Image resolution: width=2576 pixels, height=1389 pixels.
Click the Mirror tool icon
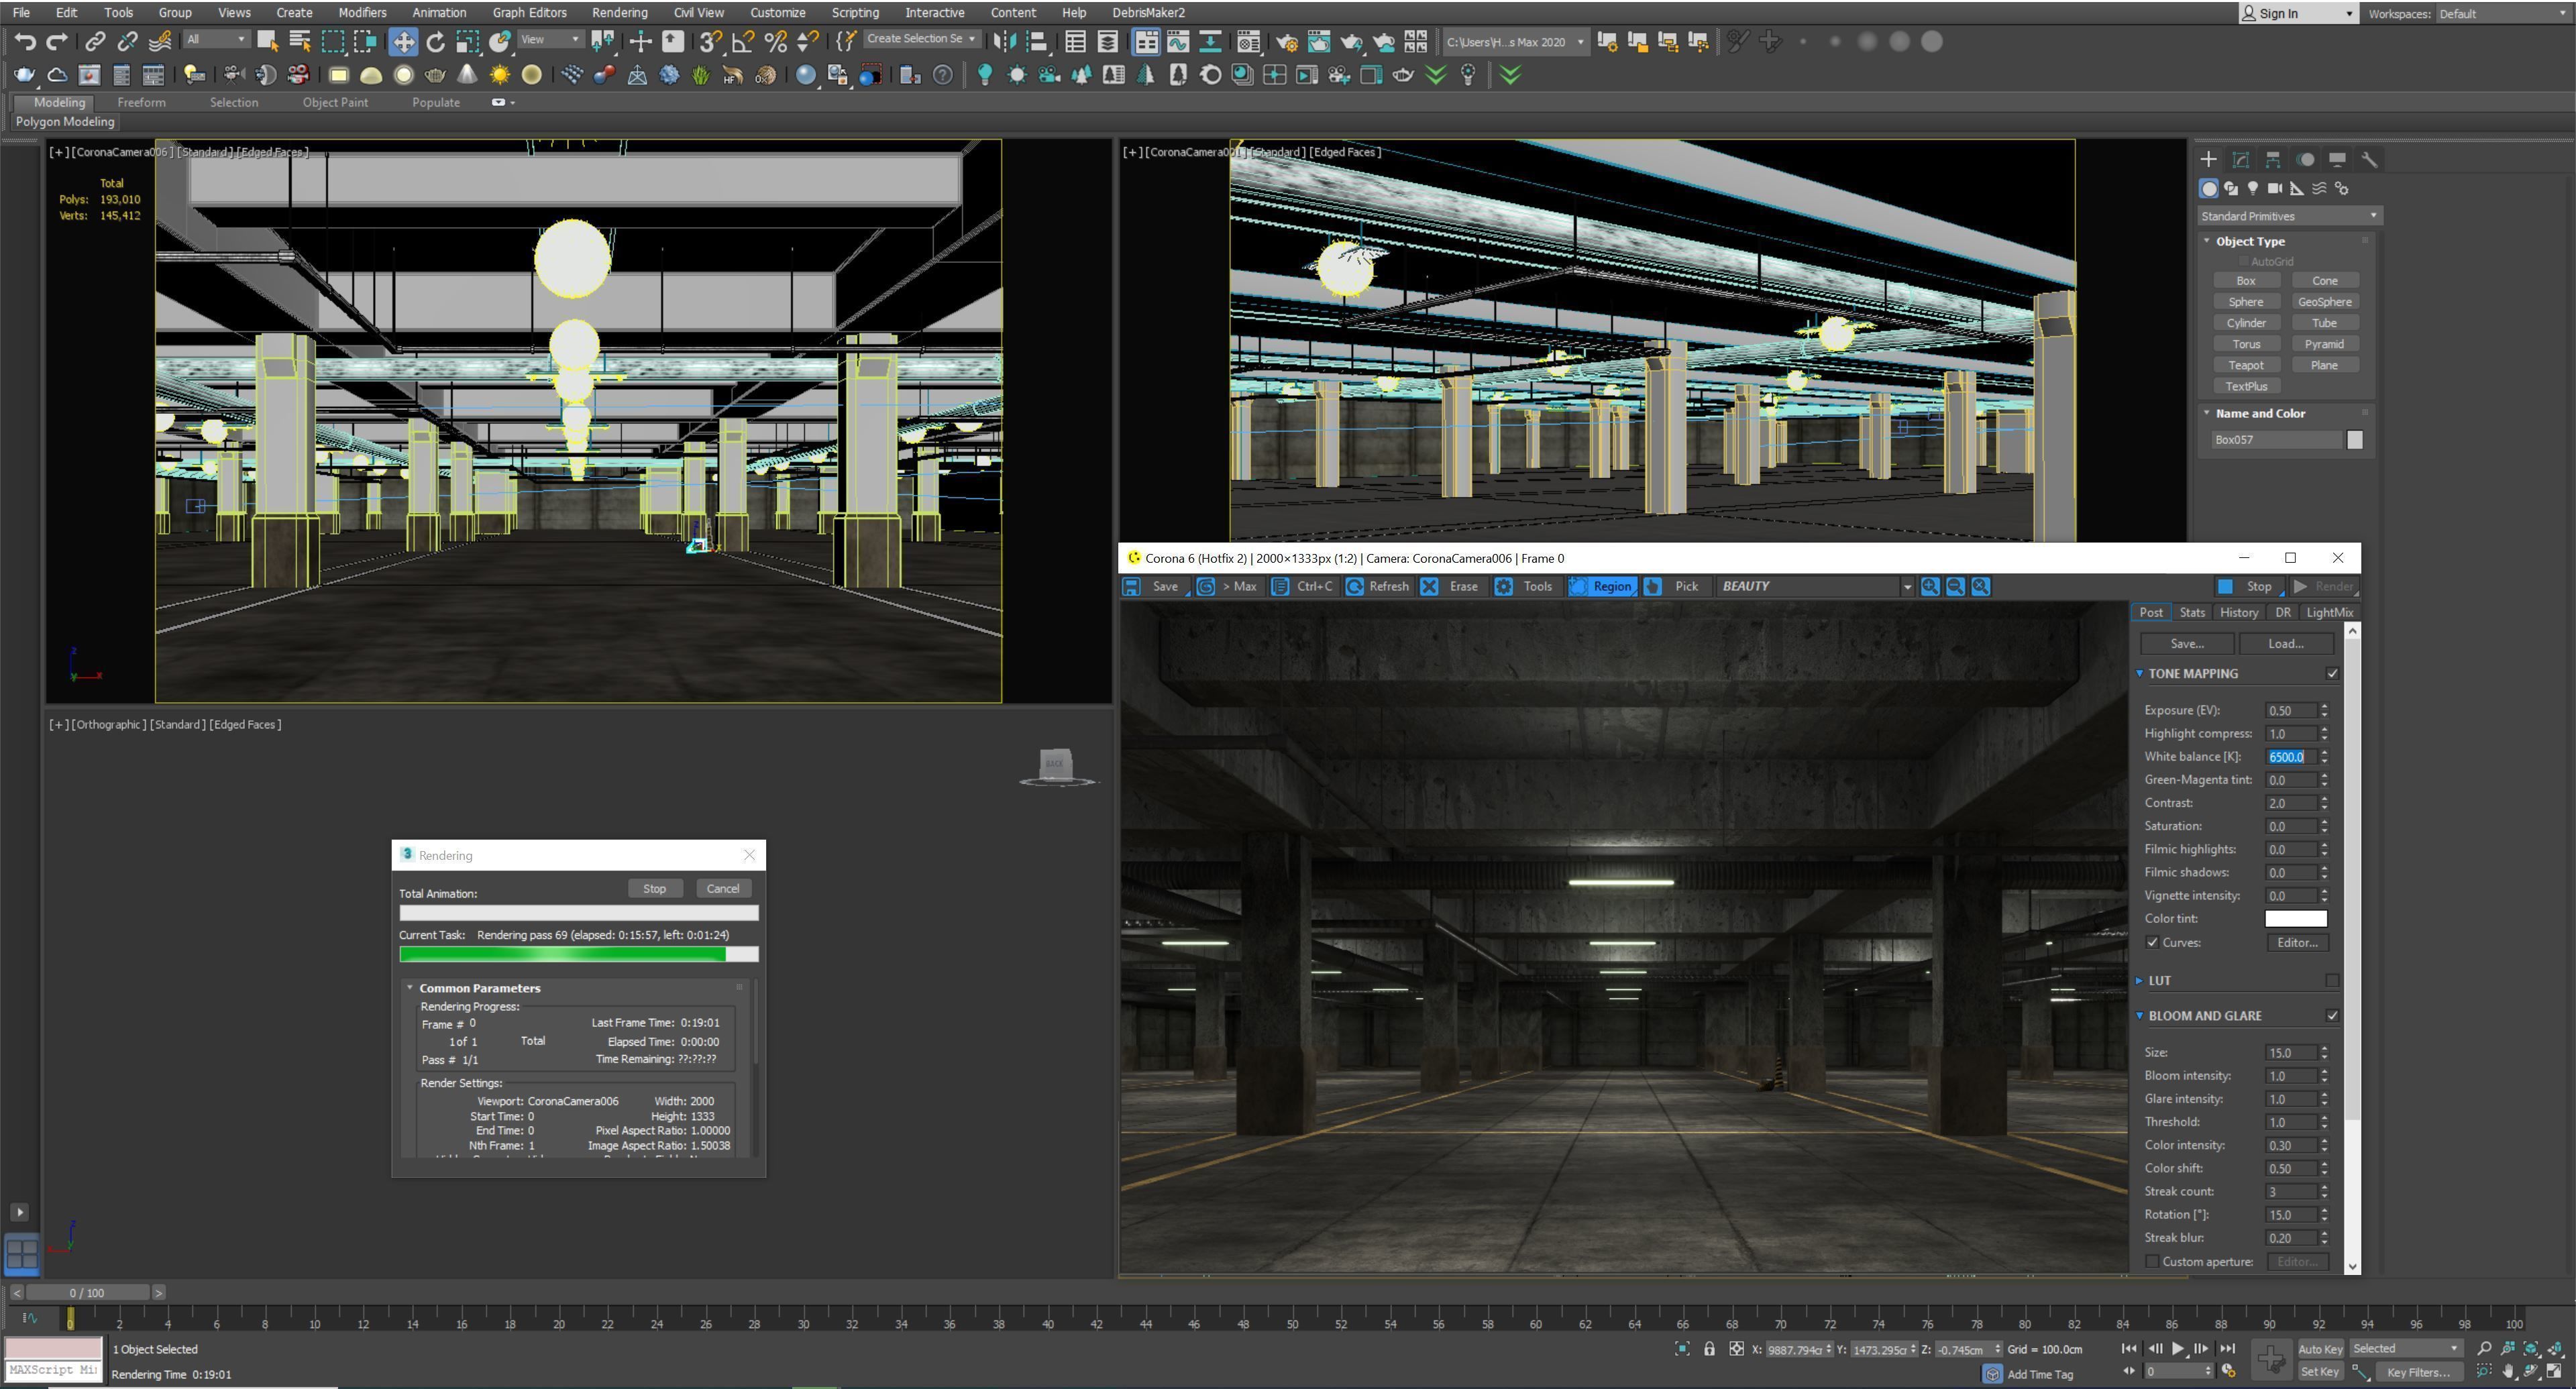pyautogui.click(x=1004, y=42)
